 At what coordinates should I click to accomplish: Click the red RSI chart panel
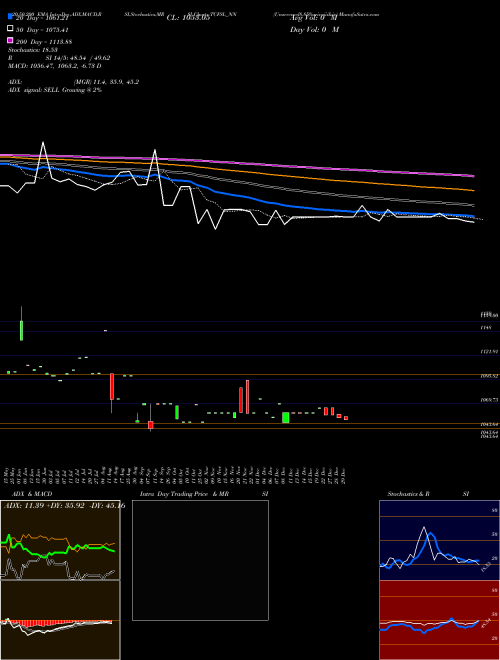pyautogui.click(x=439, y=620)
